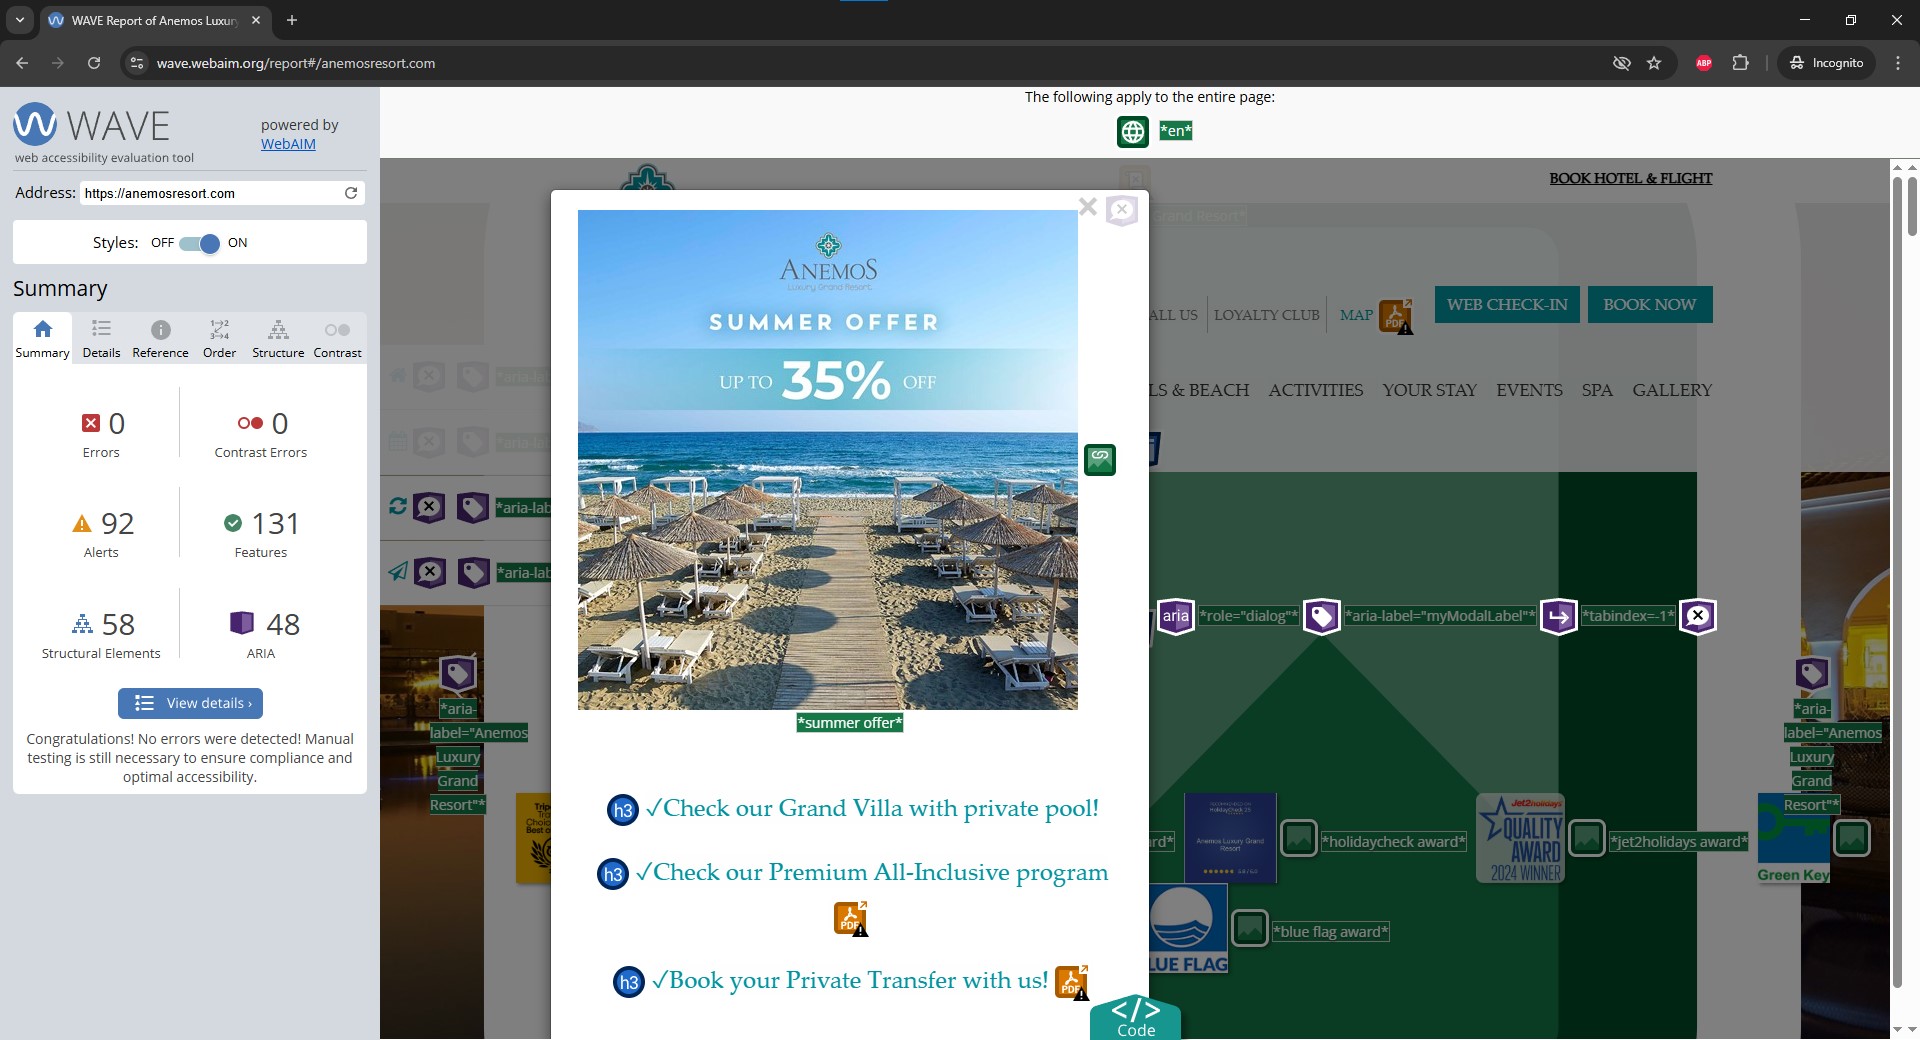Click the image alt icon beside Green Key

click(x=1852, y=838)
